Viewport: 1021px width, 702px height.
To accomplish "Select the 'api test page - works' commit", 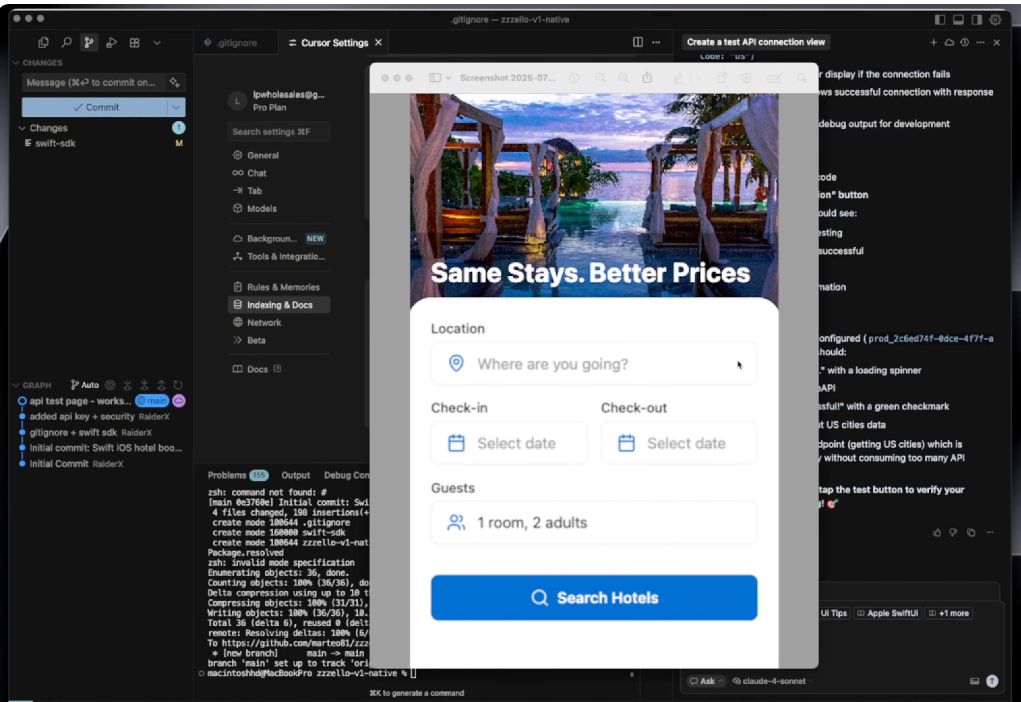I will click(80, 400).
